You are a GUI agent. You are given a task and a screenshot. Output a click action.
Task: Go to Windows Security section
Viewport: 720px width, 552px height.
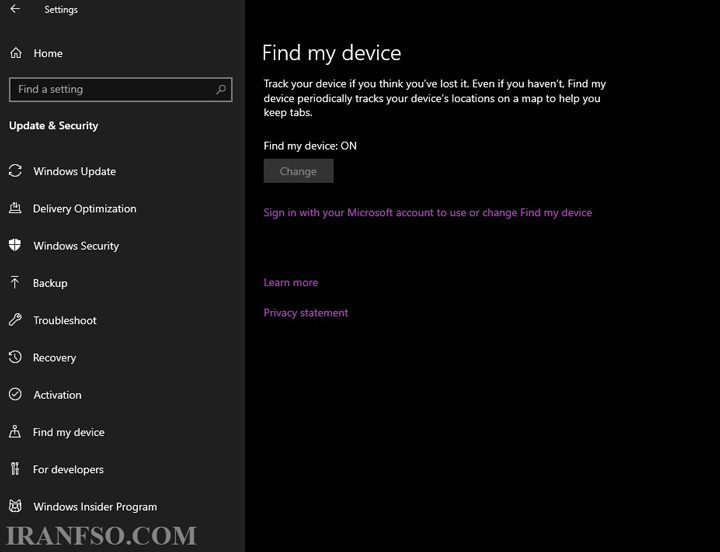(x=76, y=246)
